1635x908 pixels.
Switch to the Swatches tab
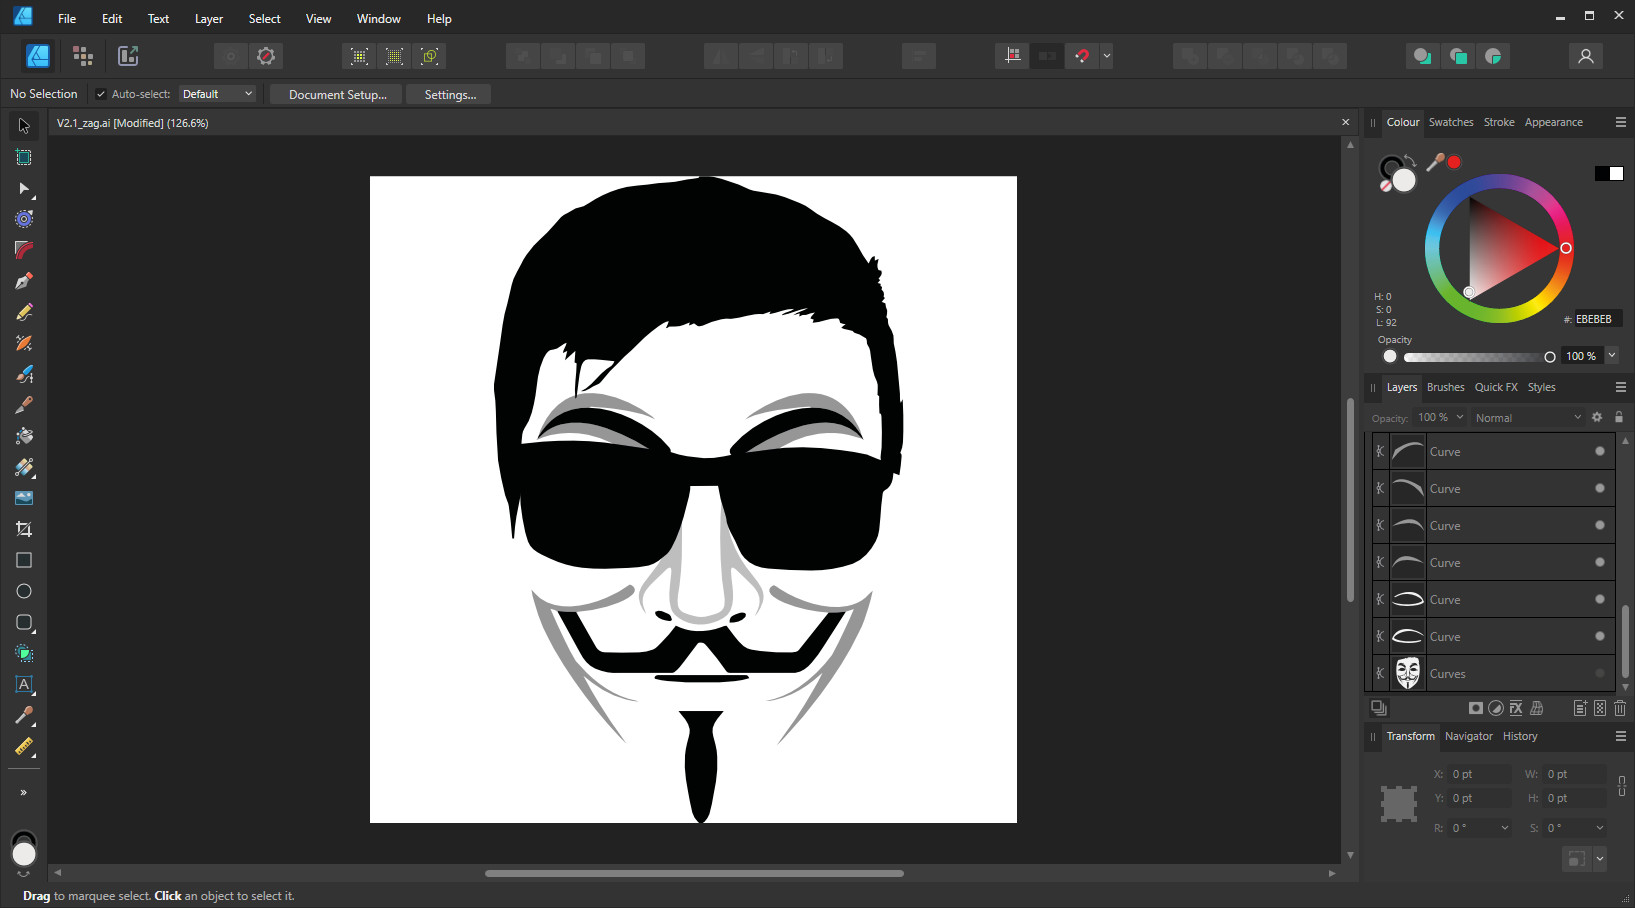[x=1451, y=122]
